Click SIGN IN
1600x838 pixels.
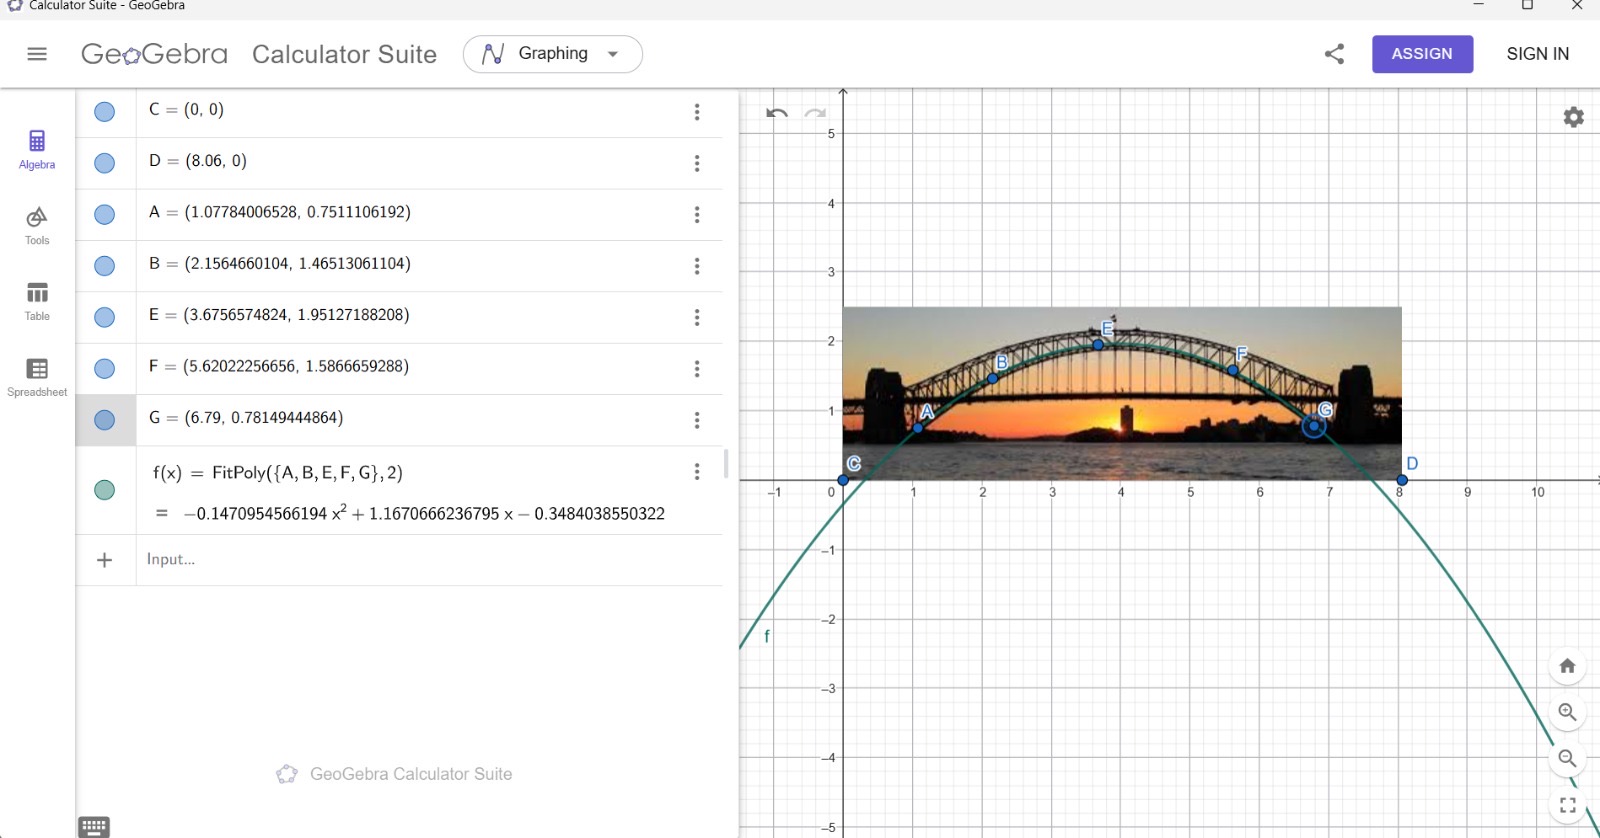pos(1537,54)
